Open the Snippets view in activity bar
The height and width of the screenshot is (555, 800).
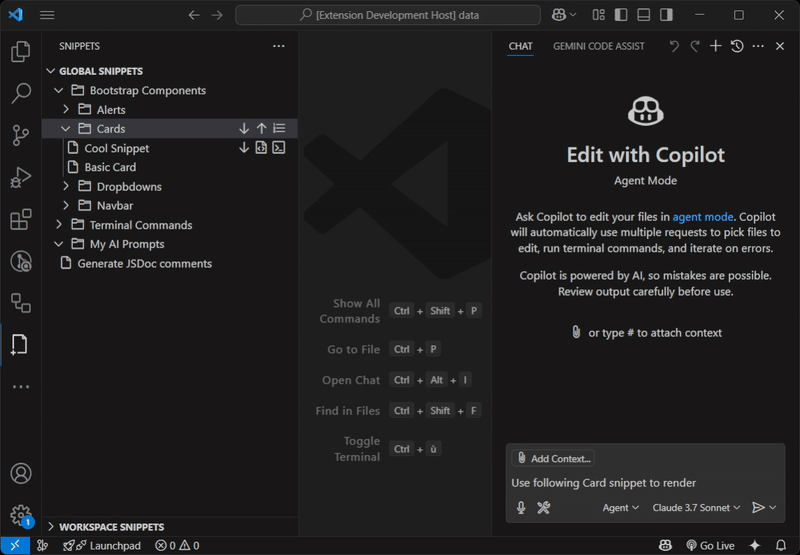pyautogui.click(x=19, y=345)
